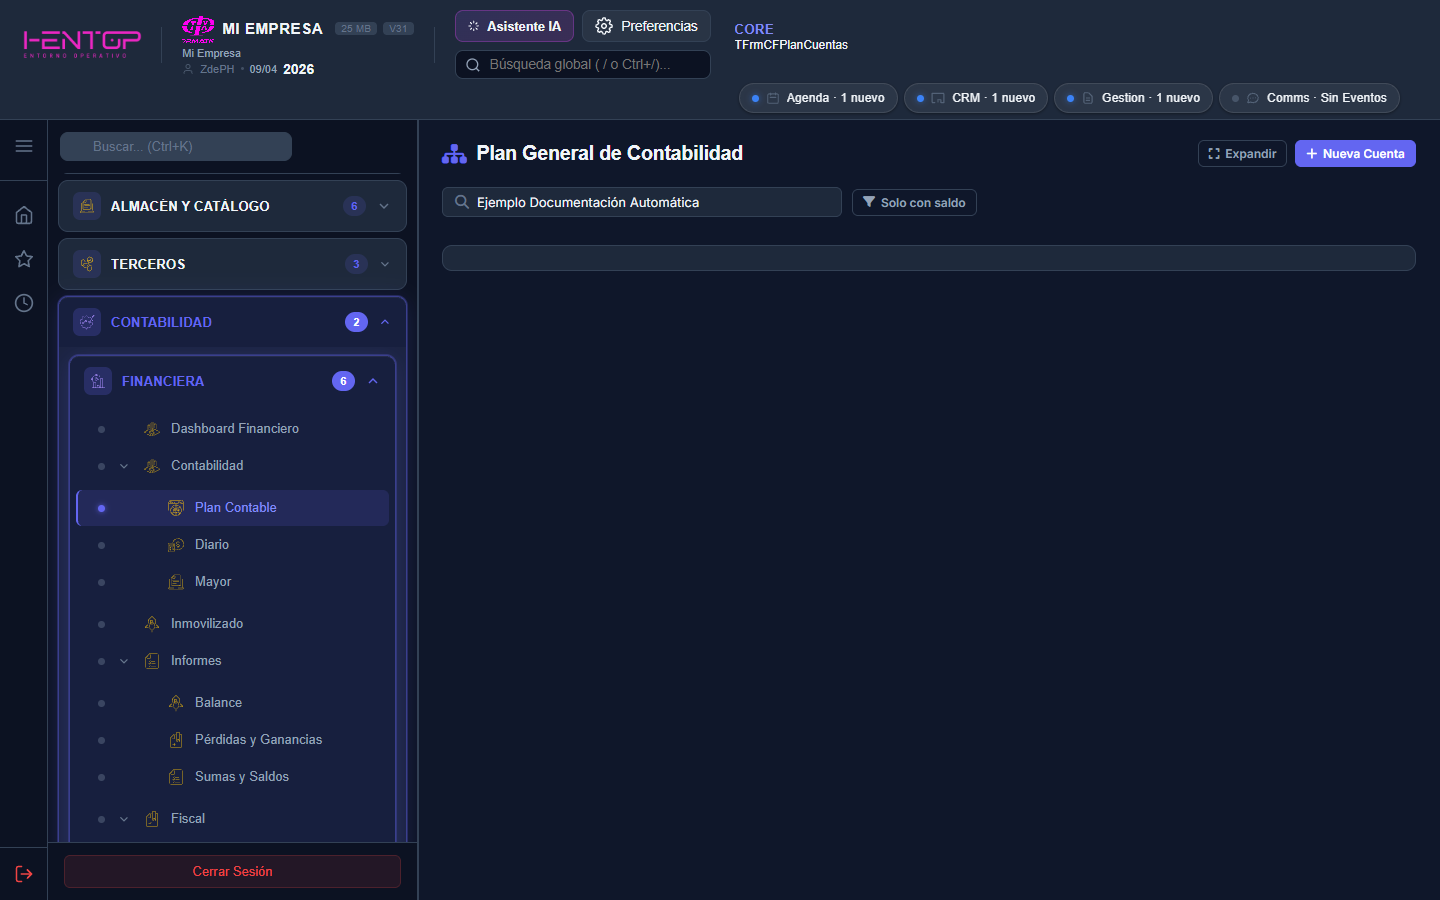
Task: Click the Ejemplo Documentación Automática search field
Action: (x=641, y=202)
